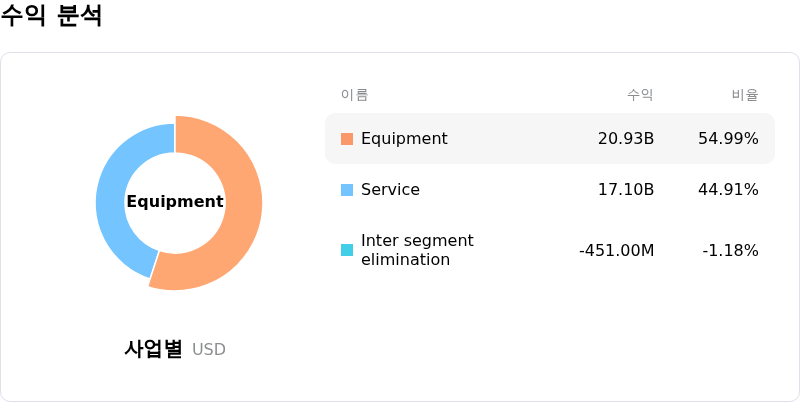Click the 54.99% ratio value
Screen dimensions: 800x402
(729, 139)
